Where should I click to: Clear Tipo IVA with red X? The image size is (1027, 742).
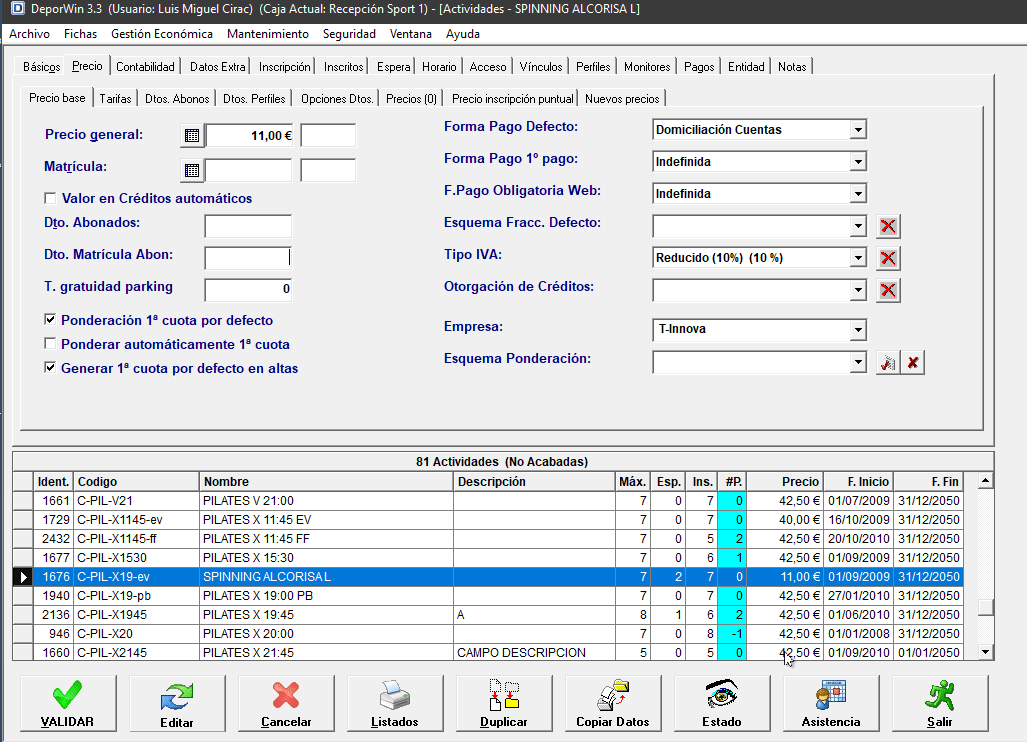click(x=888, y=258)
